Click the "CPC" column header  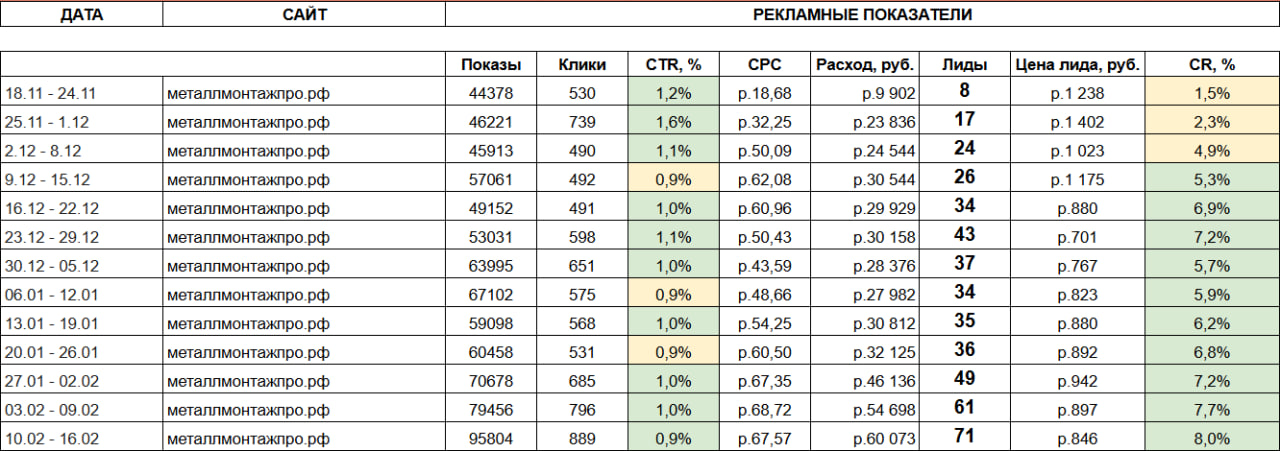pos(764,65)
